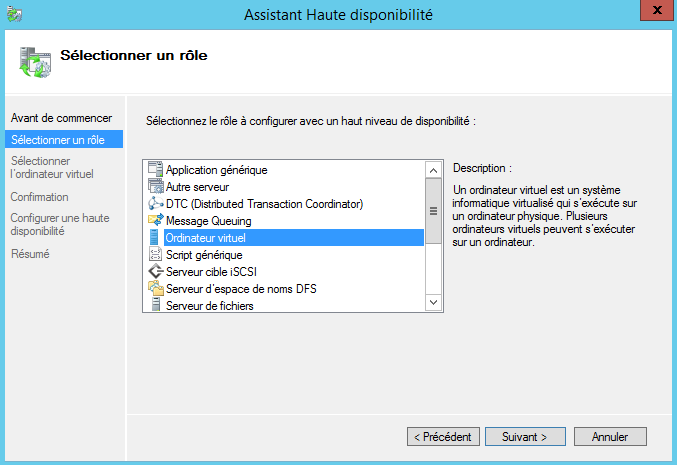Open the Sélectionner un rôle step
The image size is (677, 465).
pyautogui.click(x=57, y=140)
